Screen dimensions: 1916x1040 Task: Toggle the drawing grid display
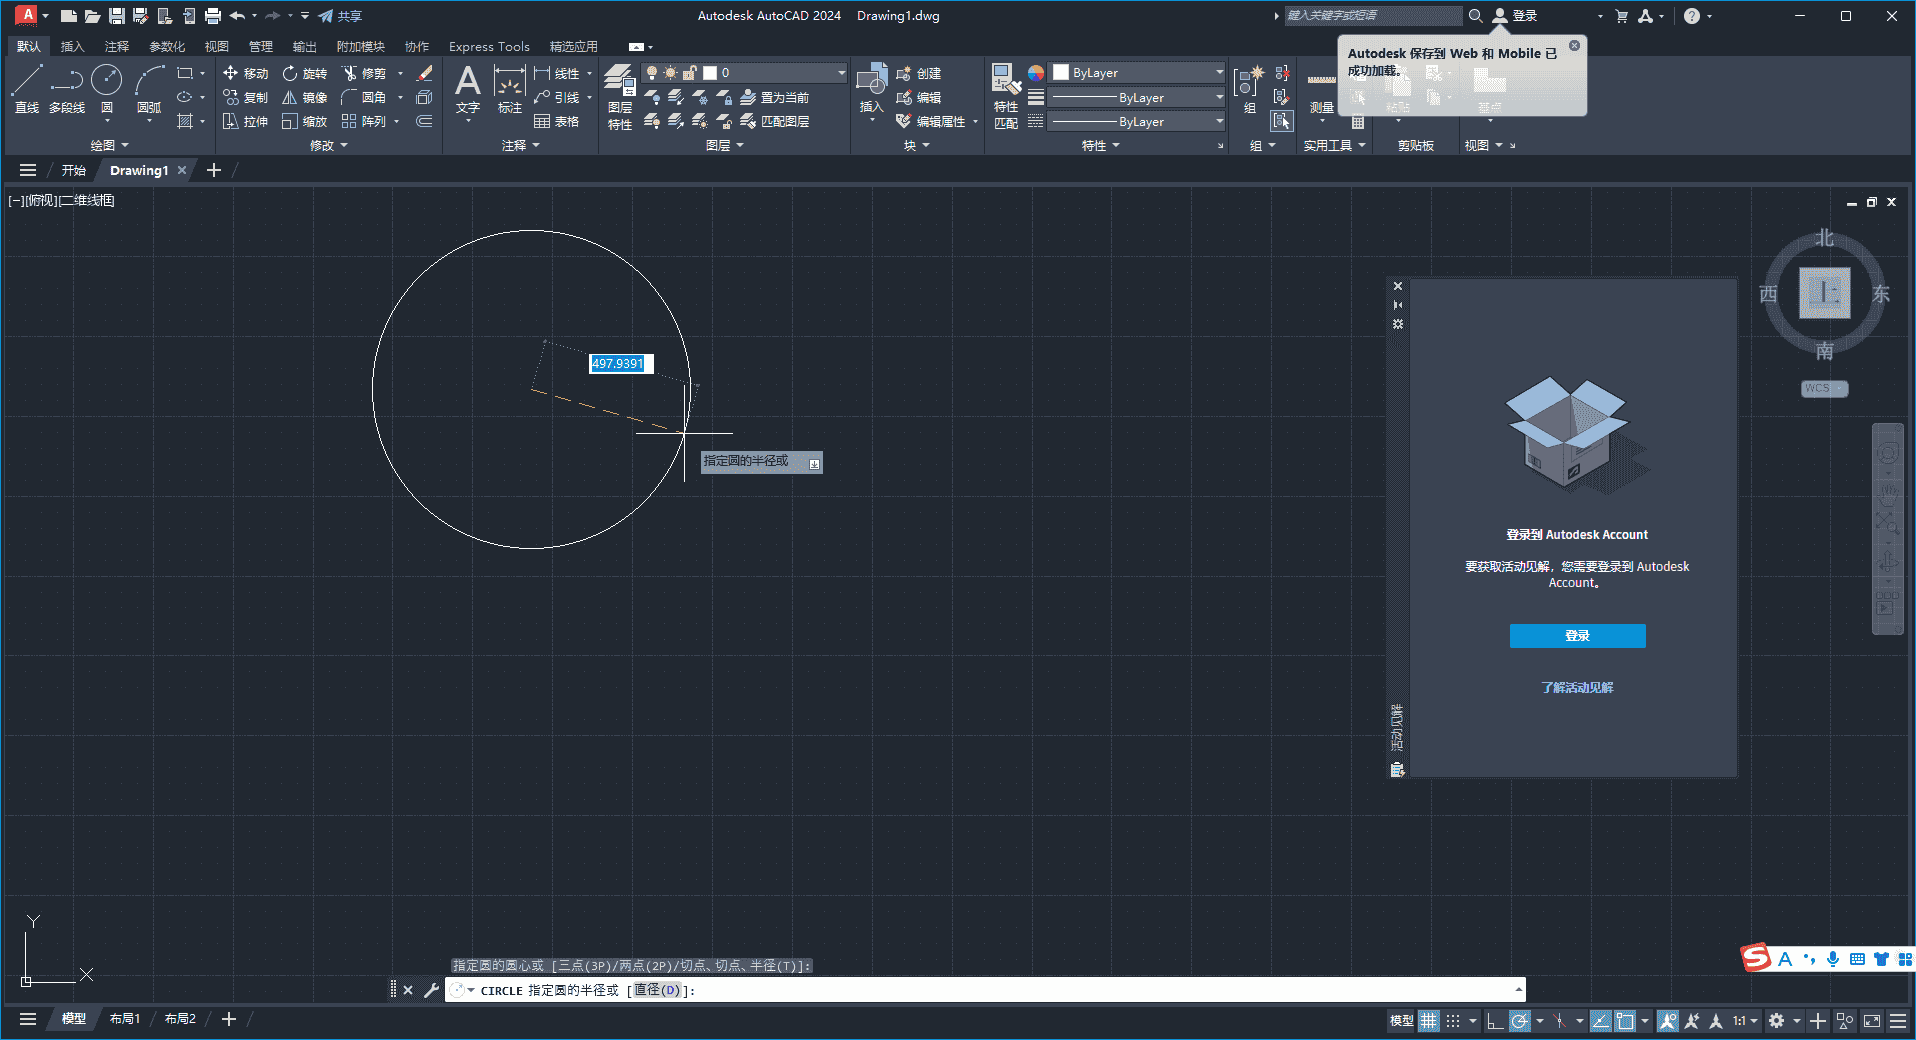click(x=1428, y=1021)
